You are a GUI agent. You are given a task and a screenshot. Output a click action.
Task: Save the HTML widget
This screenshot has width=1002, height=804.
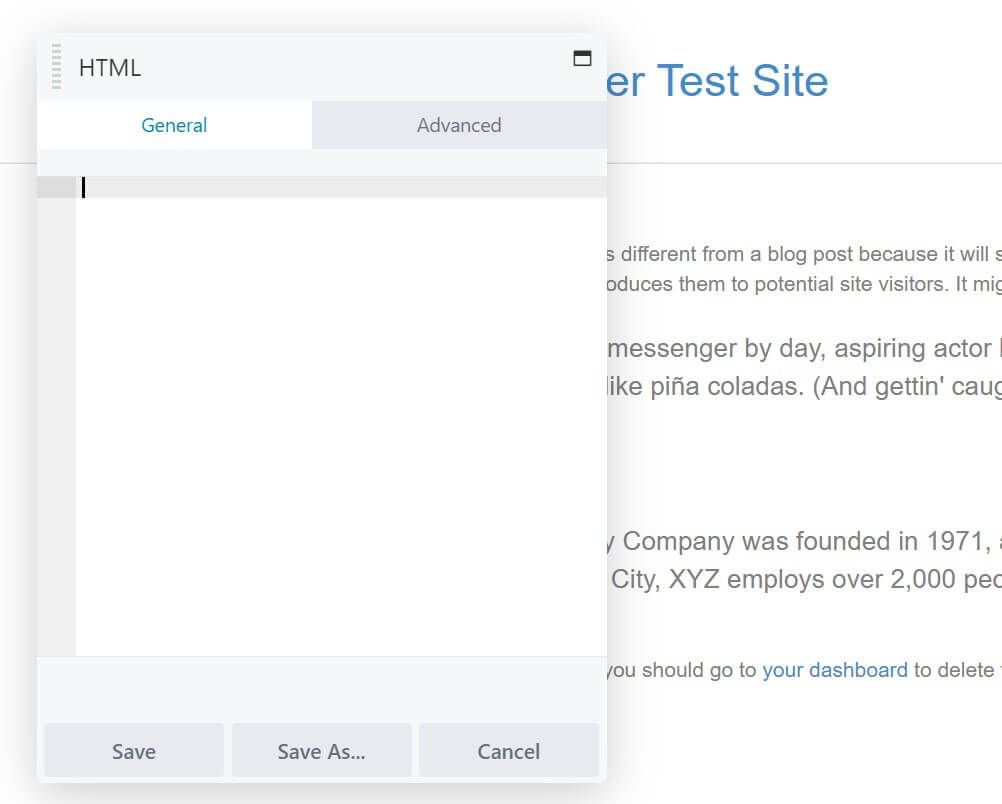[133, 751]
